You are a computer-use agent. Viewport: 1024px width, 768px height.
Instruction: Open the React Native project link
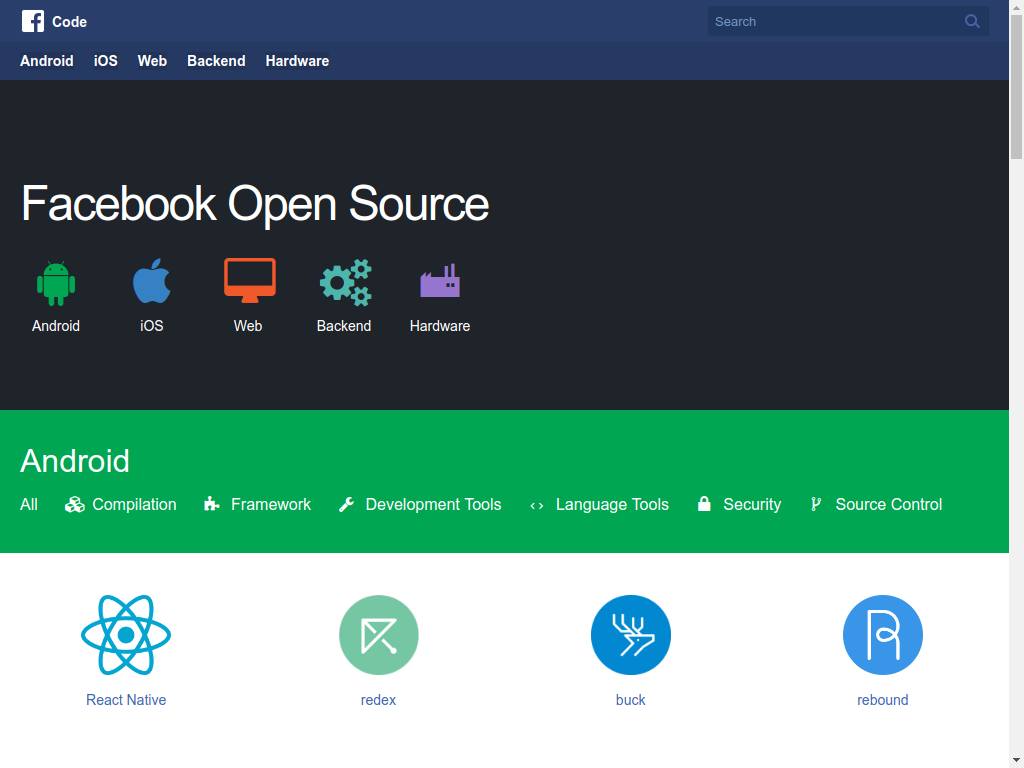pyautogui.click(x=126, y=699)
